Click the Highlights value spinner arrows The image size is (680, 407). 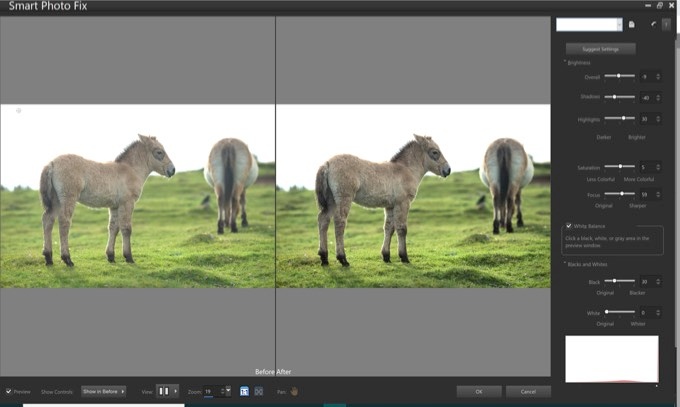(x=658, y=119)
